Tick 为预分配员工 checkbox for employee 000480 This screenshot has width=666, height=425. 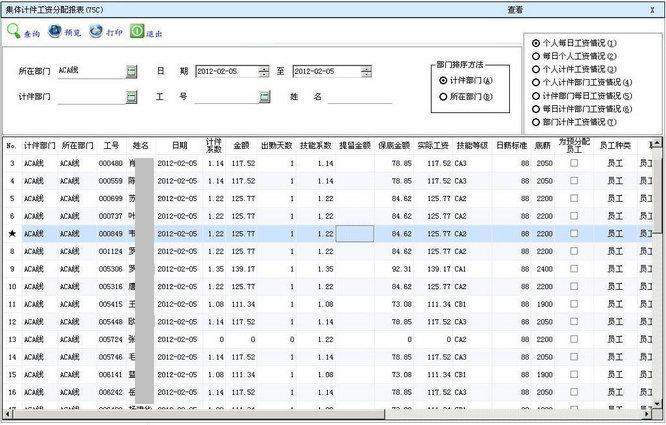coord(573,164)
